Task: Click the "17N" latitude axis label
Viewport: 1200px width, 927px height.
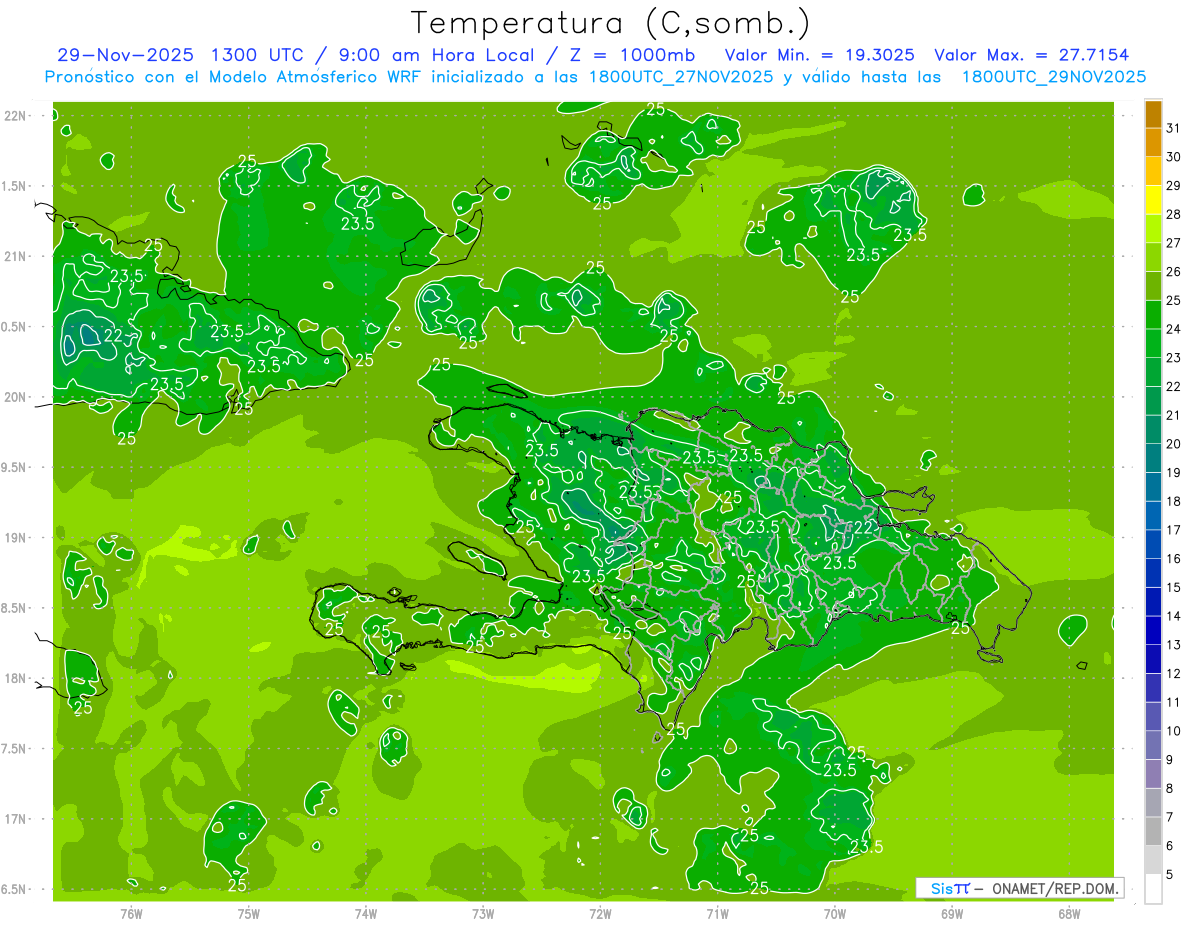Action: tap(15, 819)
